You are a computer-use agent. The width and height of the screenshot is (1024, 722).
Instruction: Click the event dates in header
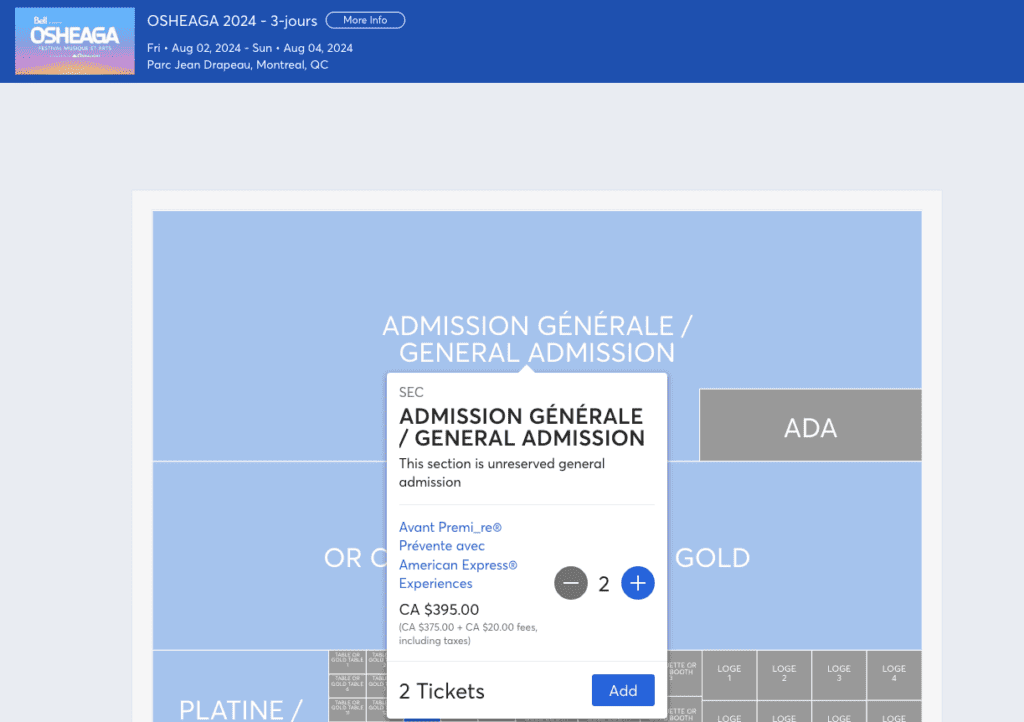tap(250, 47)
